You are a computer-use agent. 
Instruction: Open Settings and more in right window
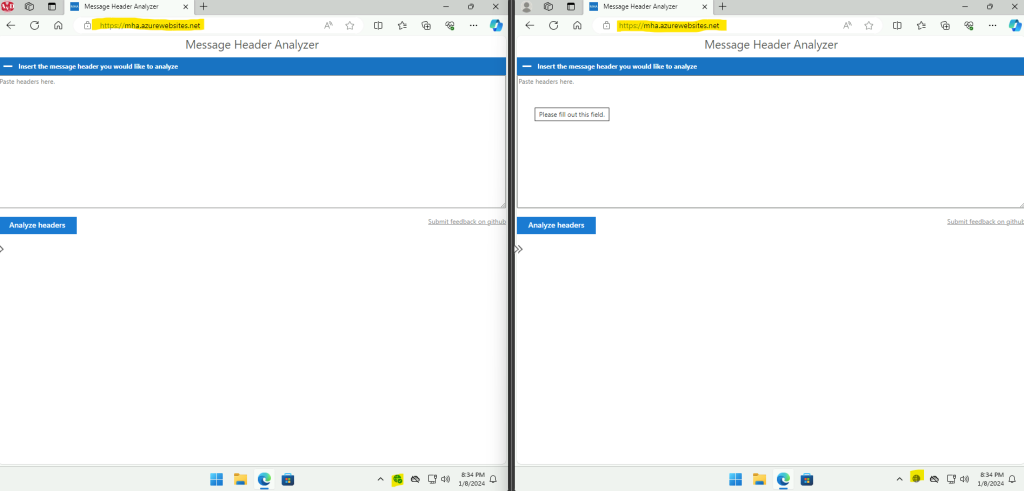point(993,25)
